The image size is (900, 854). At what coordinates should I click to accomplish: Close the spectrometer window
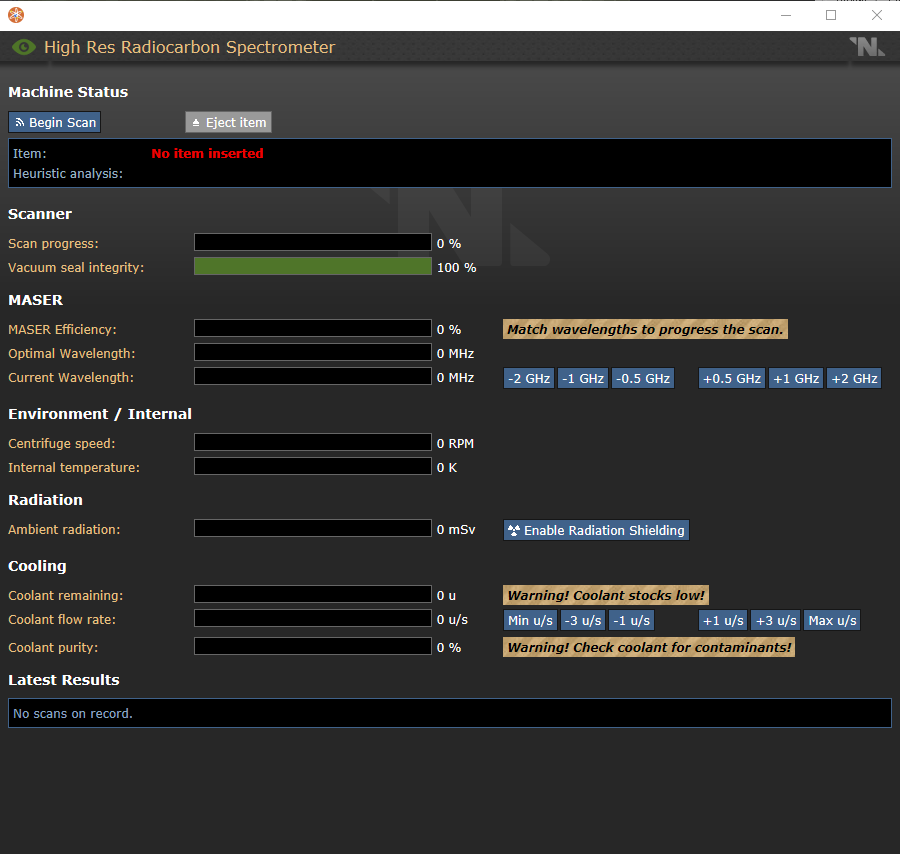pyautogui.click(x=876, y=15)
